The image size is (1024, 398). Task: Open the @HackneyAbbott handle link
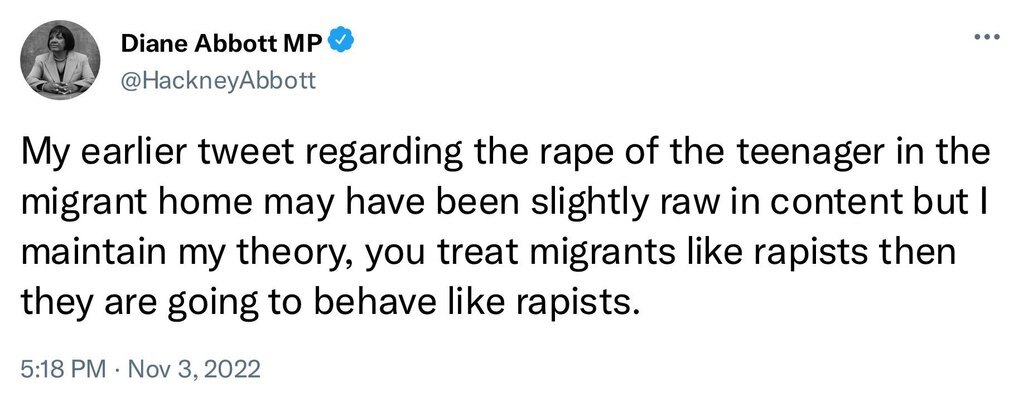(218, 81)
